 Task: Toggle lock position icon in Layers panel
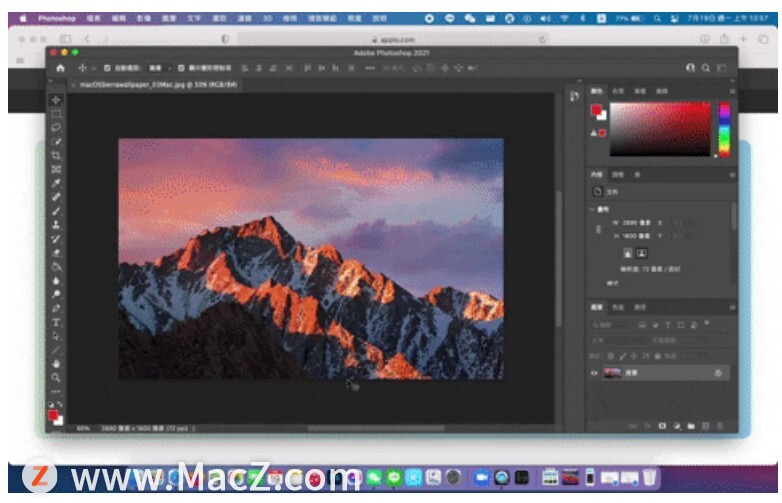tap(634, 356)
